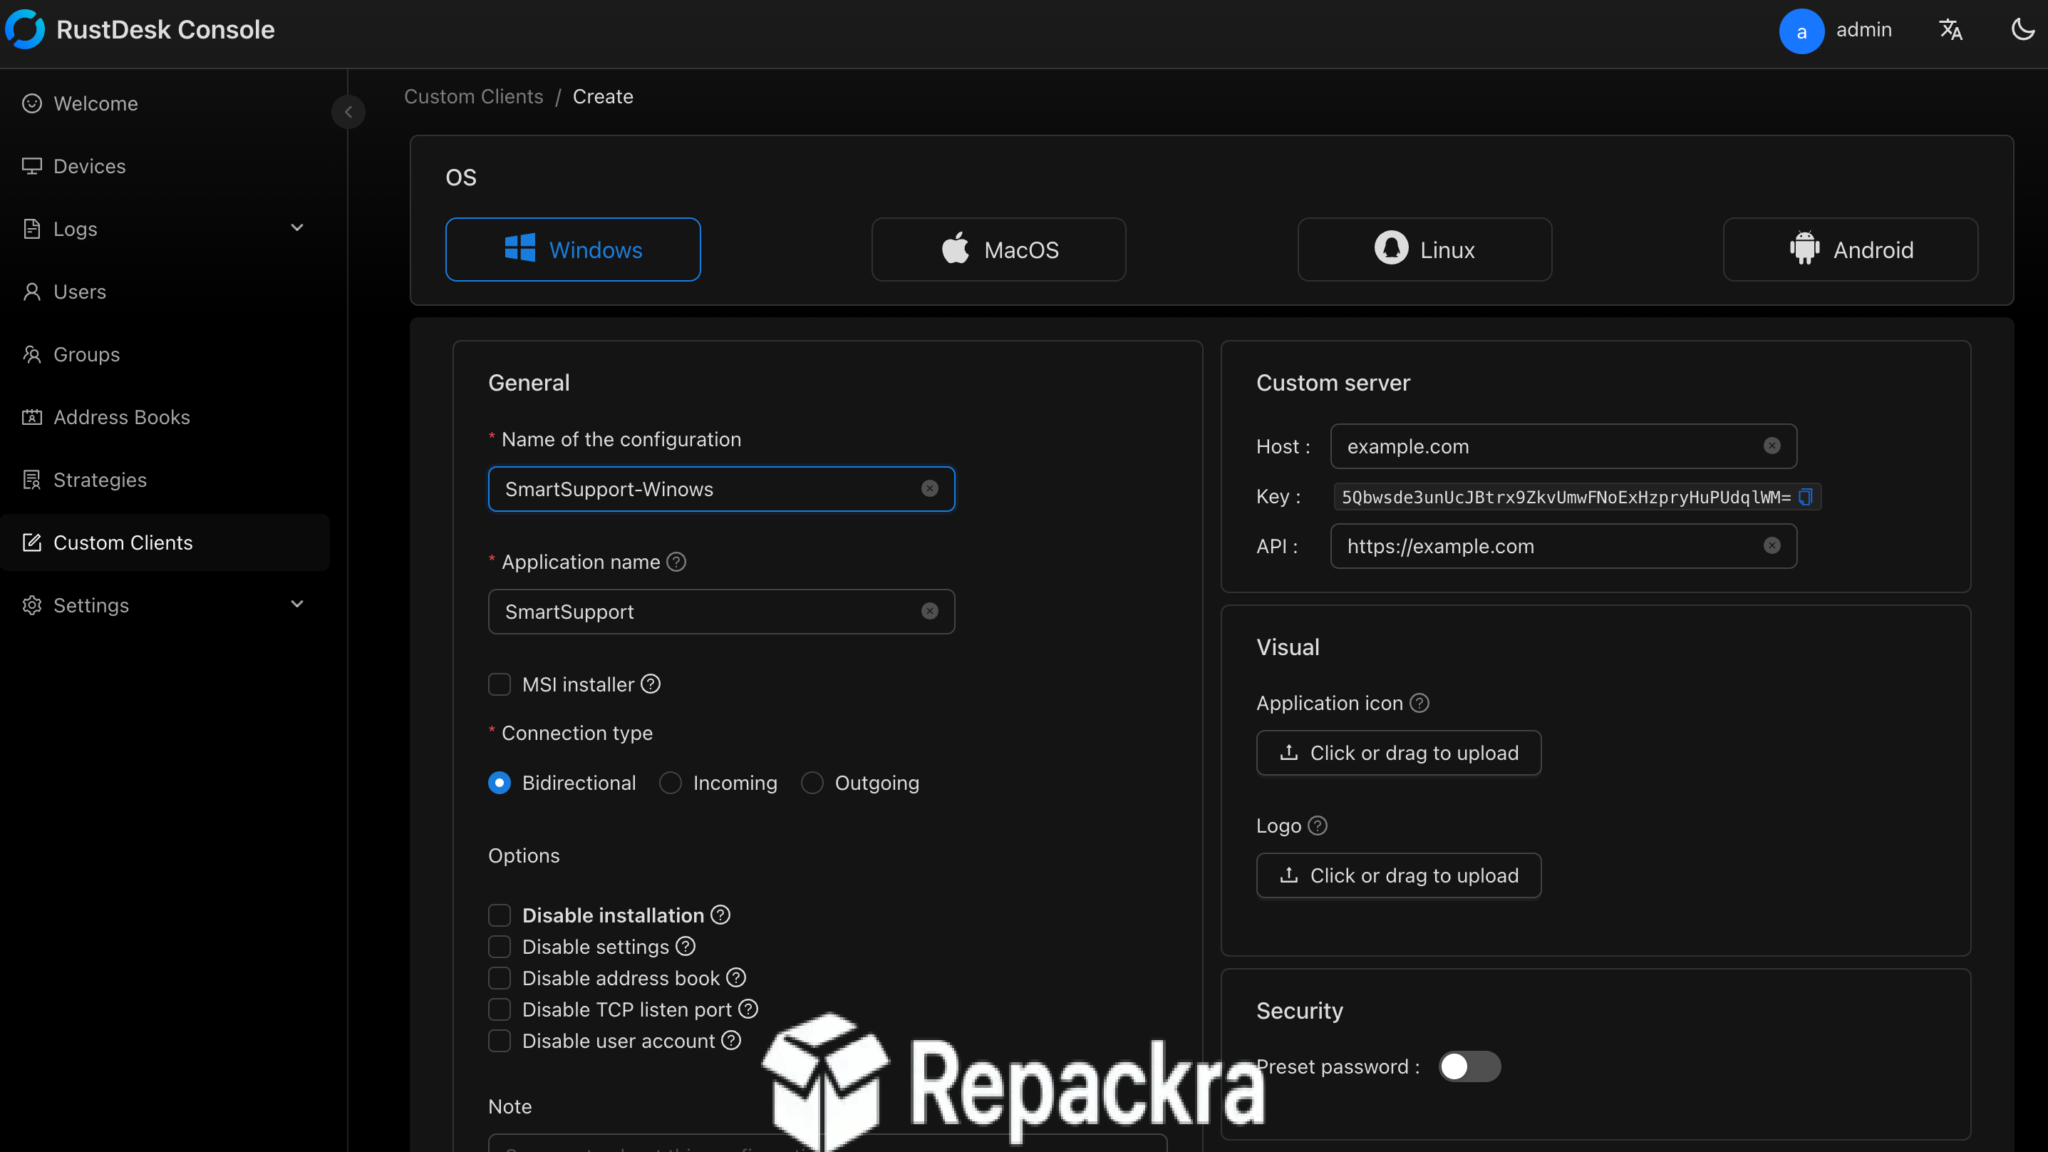This screenshot has width=2048, height=1152.
Task: Enable the MSI installer checkbox
Action: coord(499,685)
